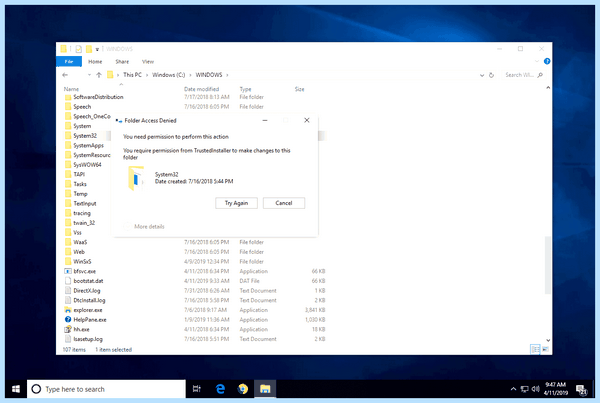The image size is (600, 403).
Task: Open File Explorer taskbar icon
Action: tap(265, 389)
